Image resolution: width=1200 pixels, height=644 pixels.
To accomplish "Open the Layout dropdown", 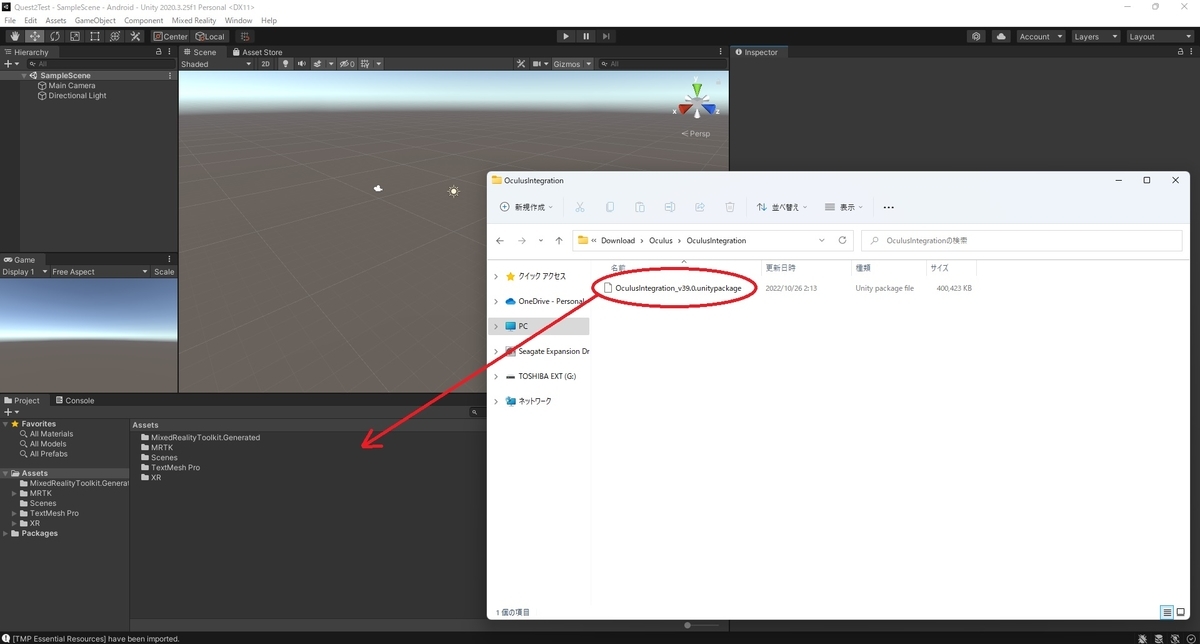I will (1159, 36).
